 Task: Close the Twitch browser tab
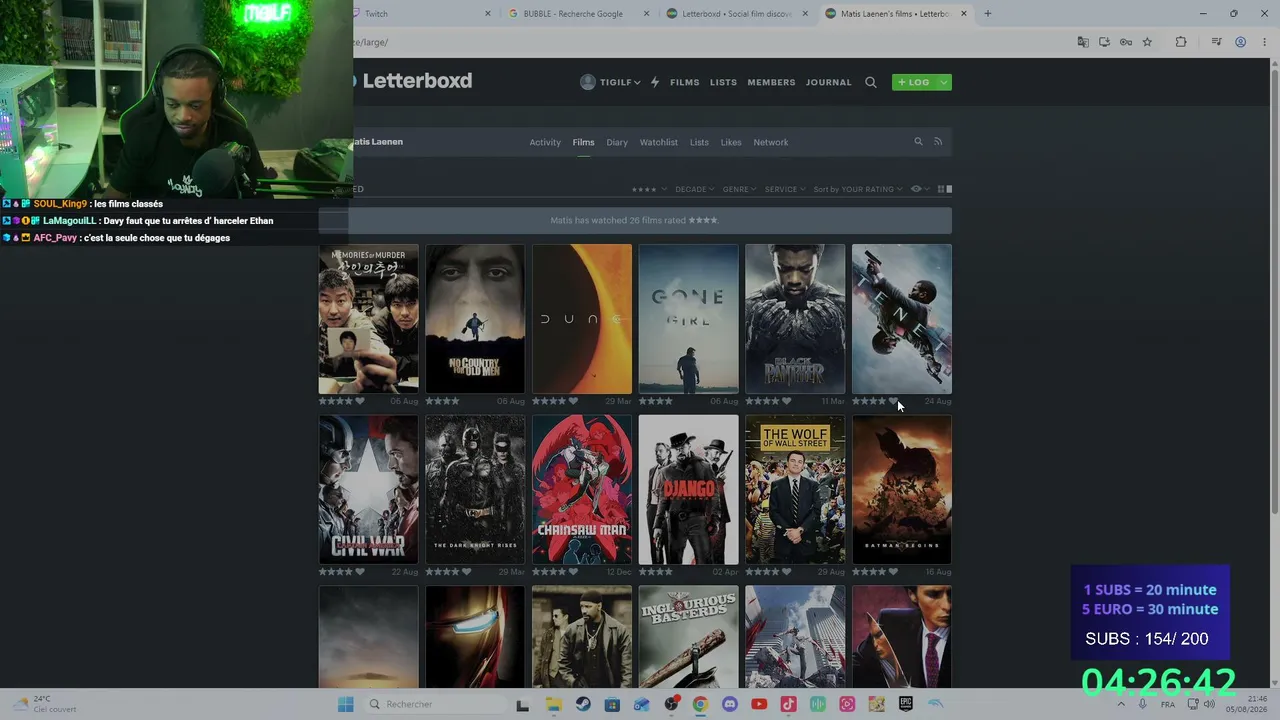pyautogui.click(x=488, y=14)
